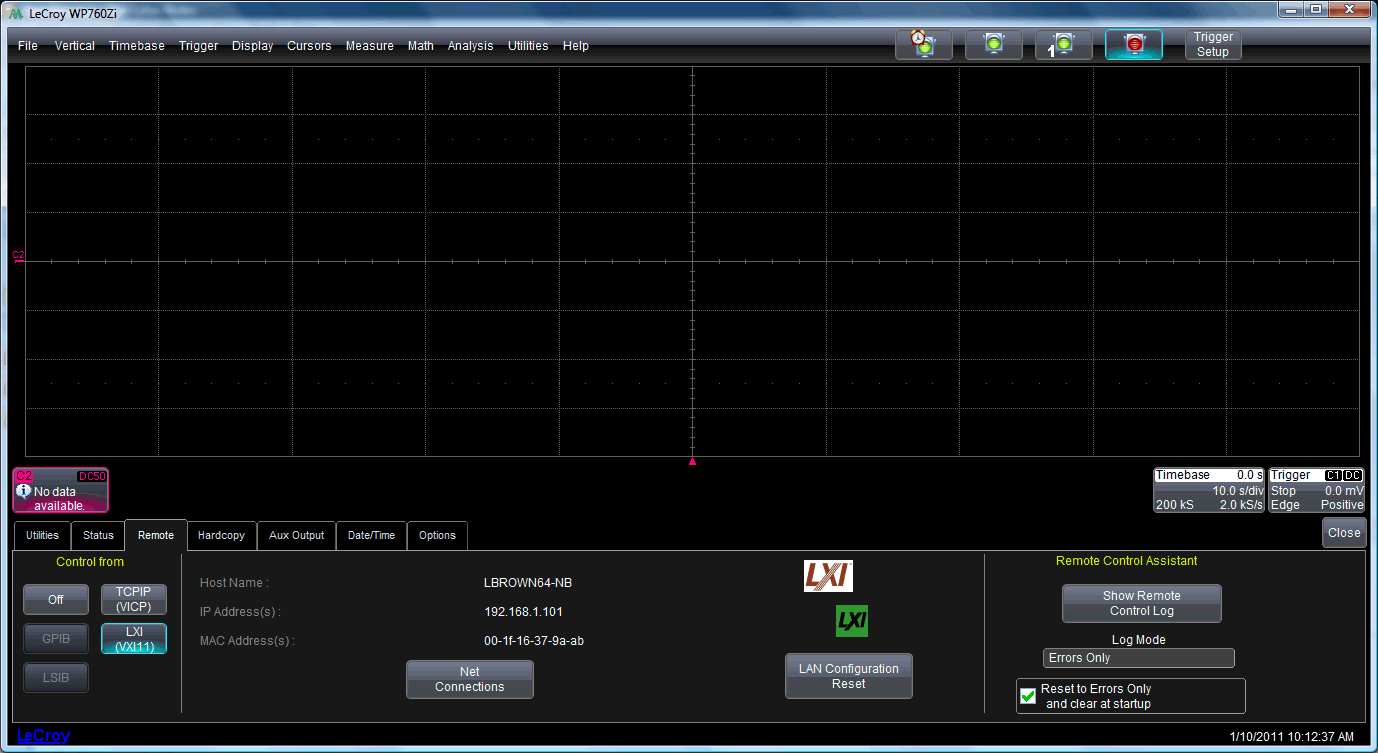
Task: Switch to the Hardcopy tab
Action: [222, 535]
